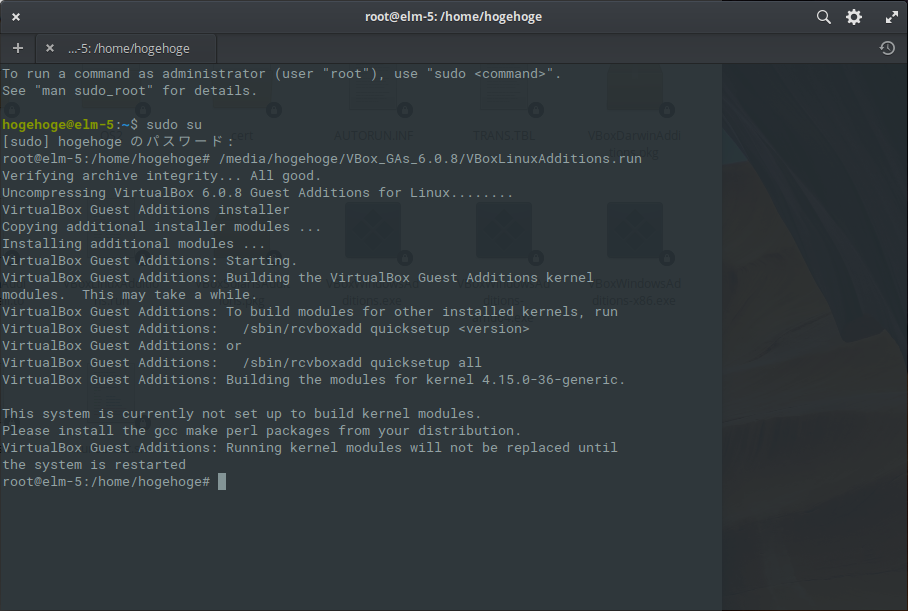
Task: Click the window title 'root@elm-5: /home/hogehoge'
Action: click(453, 17)
